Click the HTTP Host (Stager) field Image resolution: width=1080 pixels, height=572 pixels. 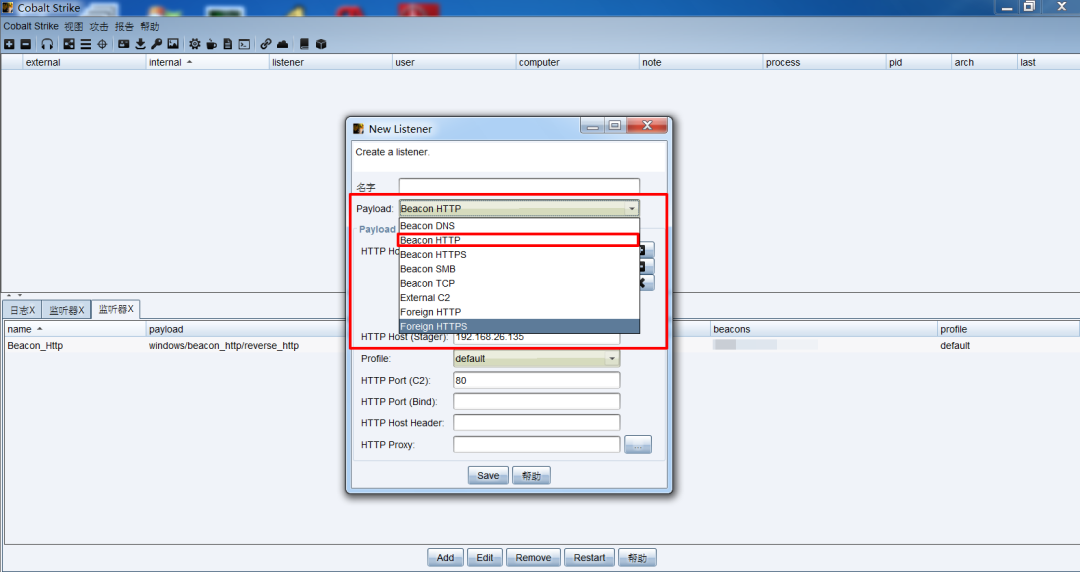[x=537, y=338]
